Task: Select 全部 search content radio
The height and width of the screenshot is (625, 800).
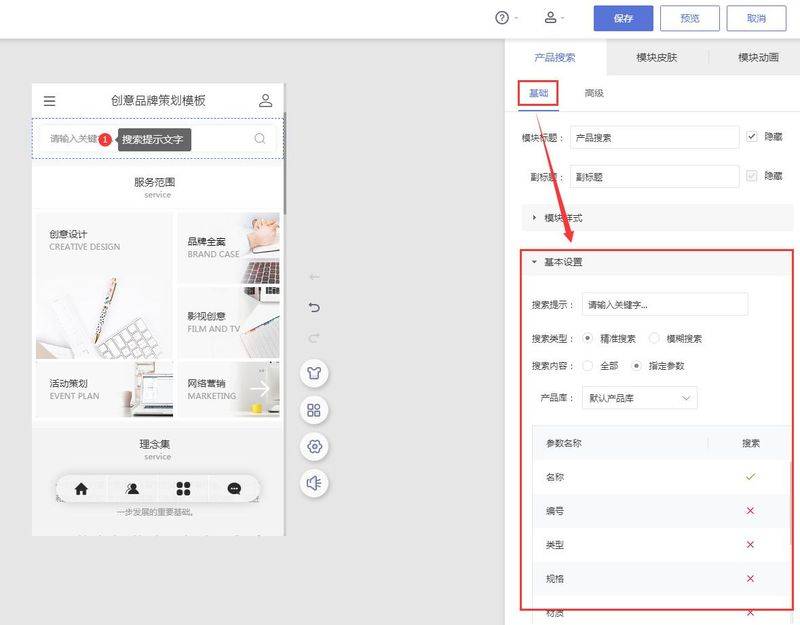Action: 588,366
